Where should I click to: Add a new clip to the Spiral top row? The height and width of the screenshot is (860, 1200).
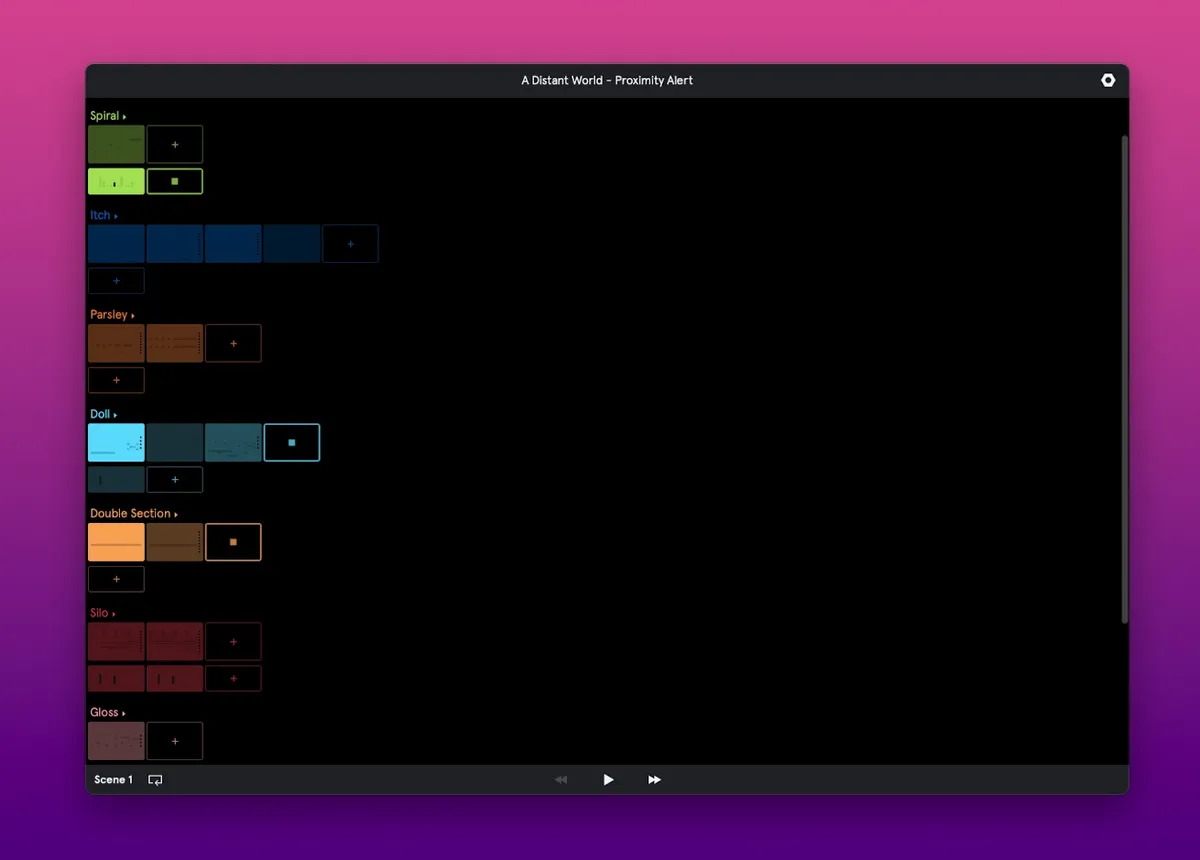pyautogui.click(x=175, y=144)
